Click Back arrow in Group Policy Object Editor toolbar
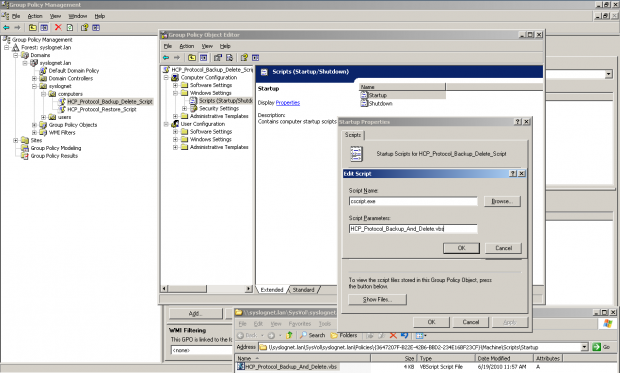The height and width of the screenshot is (373, 620). click(x=166, y=58)
